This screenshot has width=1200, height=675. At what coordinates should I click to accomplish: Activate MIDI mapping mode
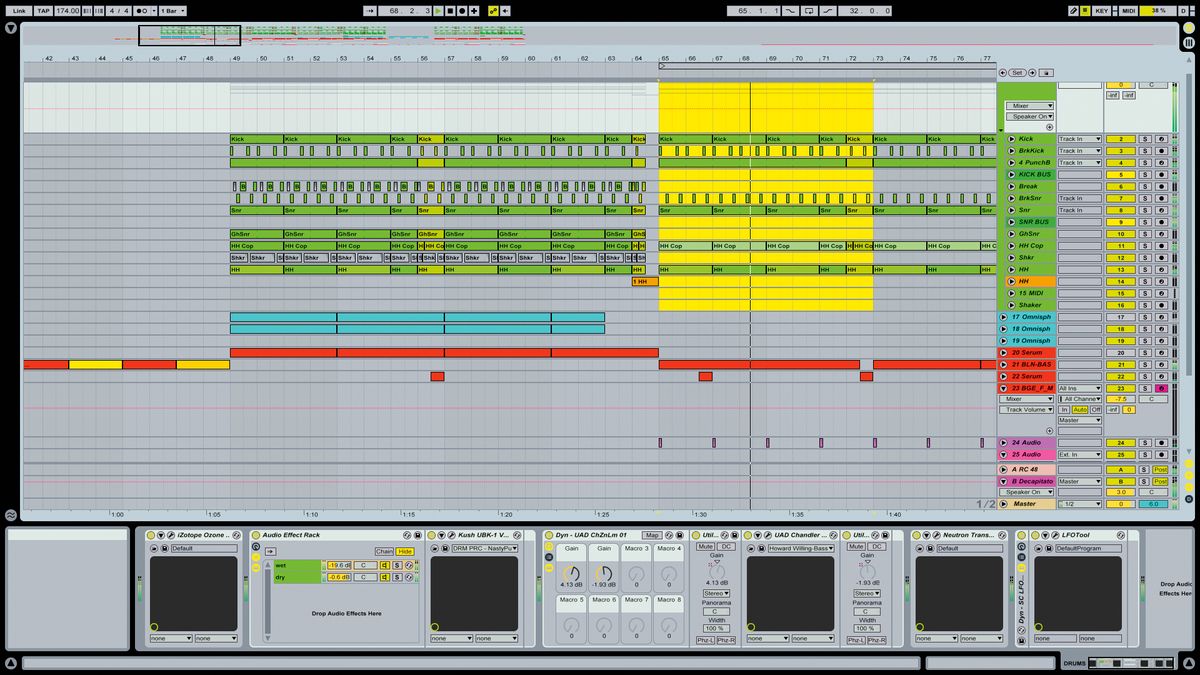click(x=1130, y=9)
